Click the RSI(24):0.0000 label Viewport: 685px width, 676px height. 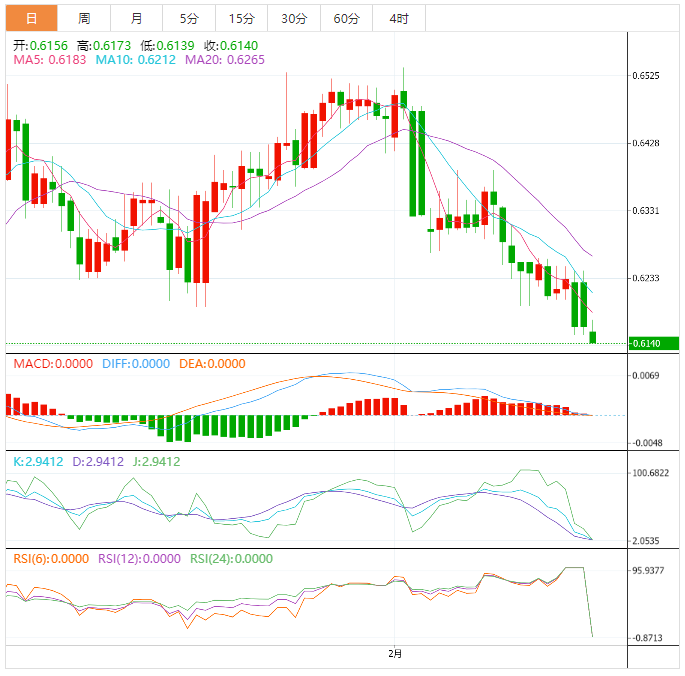[x=231, y=558]
